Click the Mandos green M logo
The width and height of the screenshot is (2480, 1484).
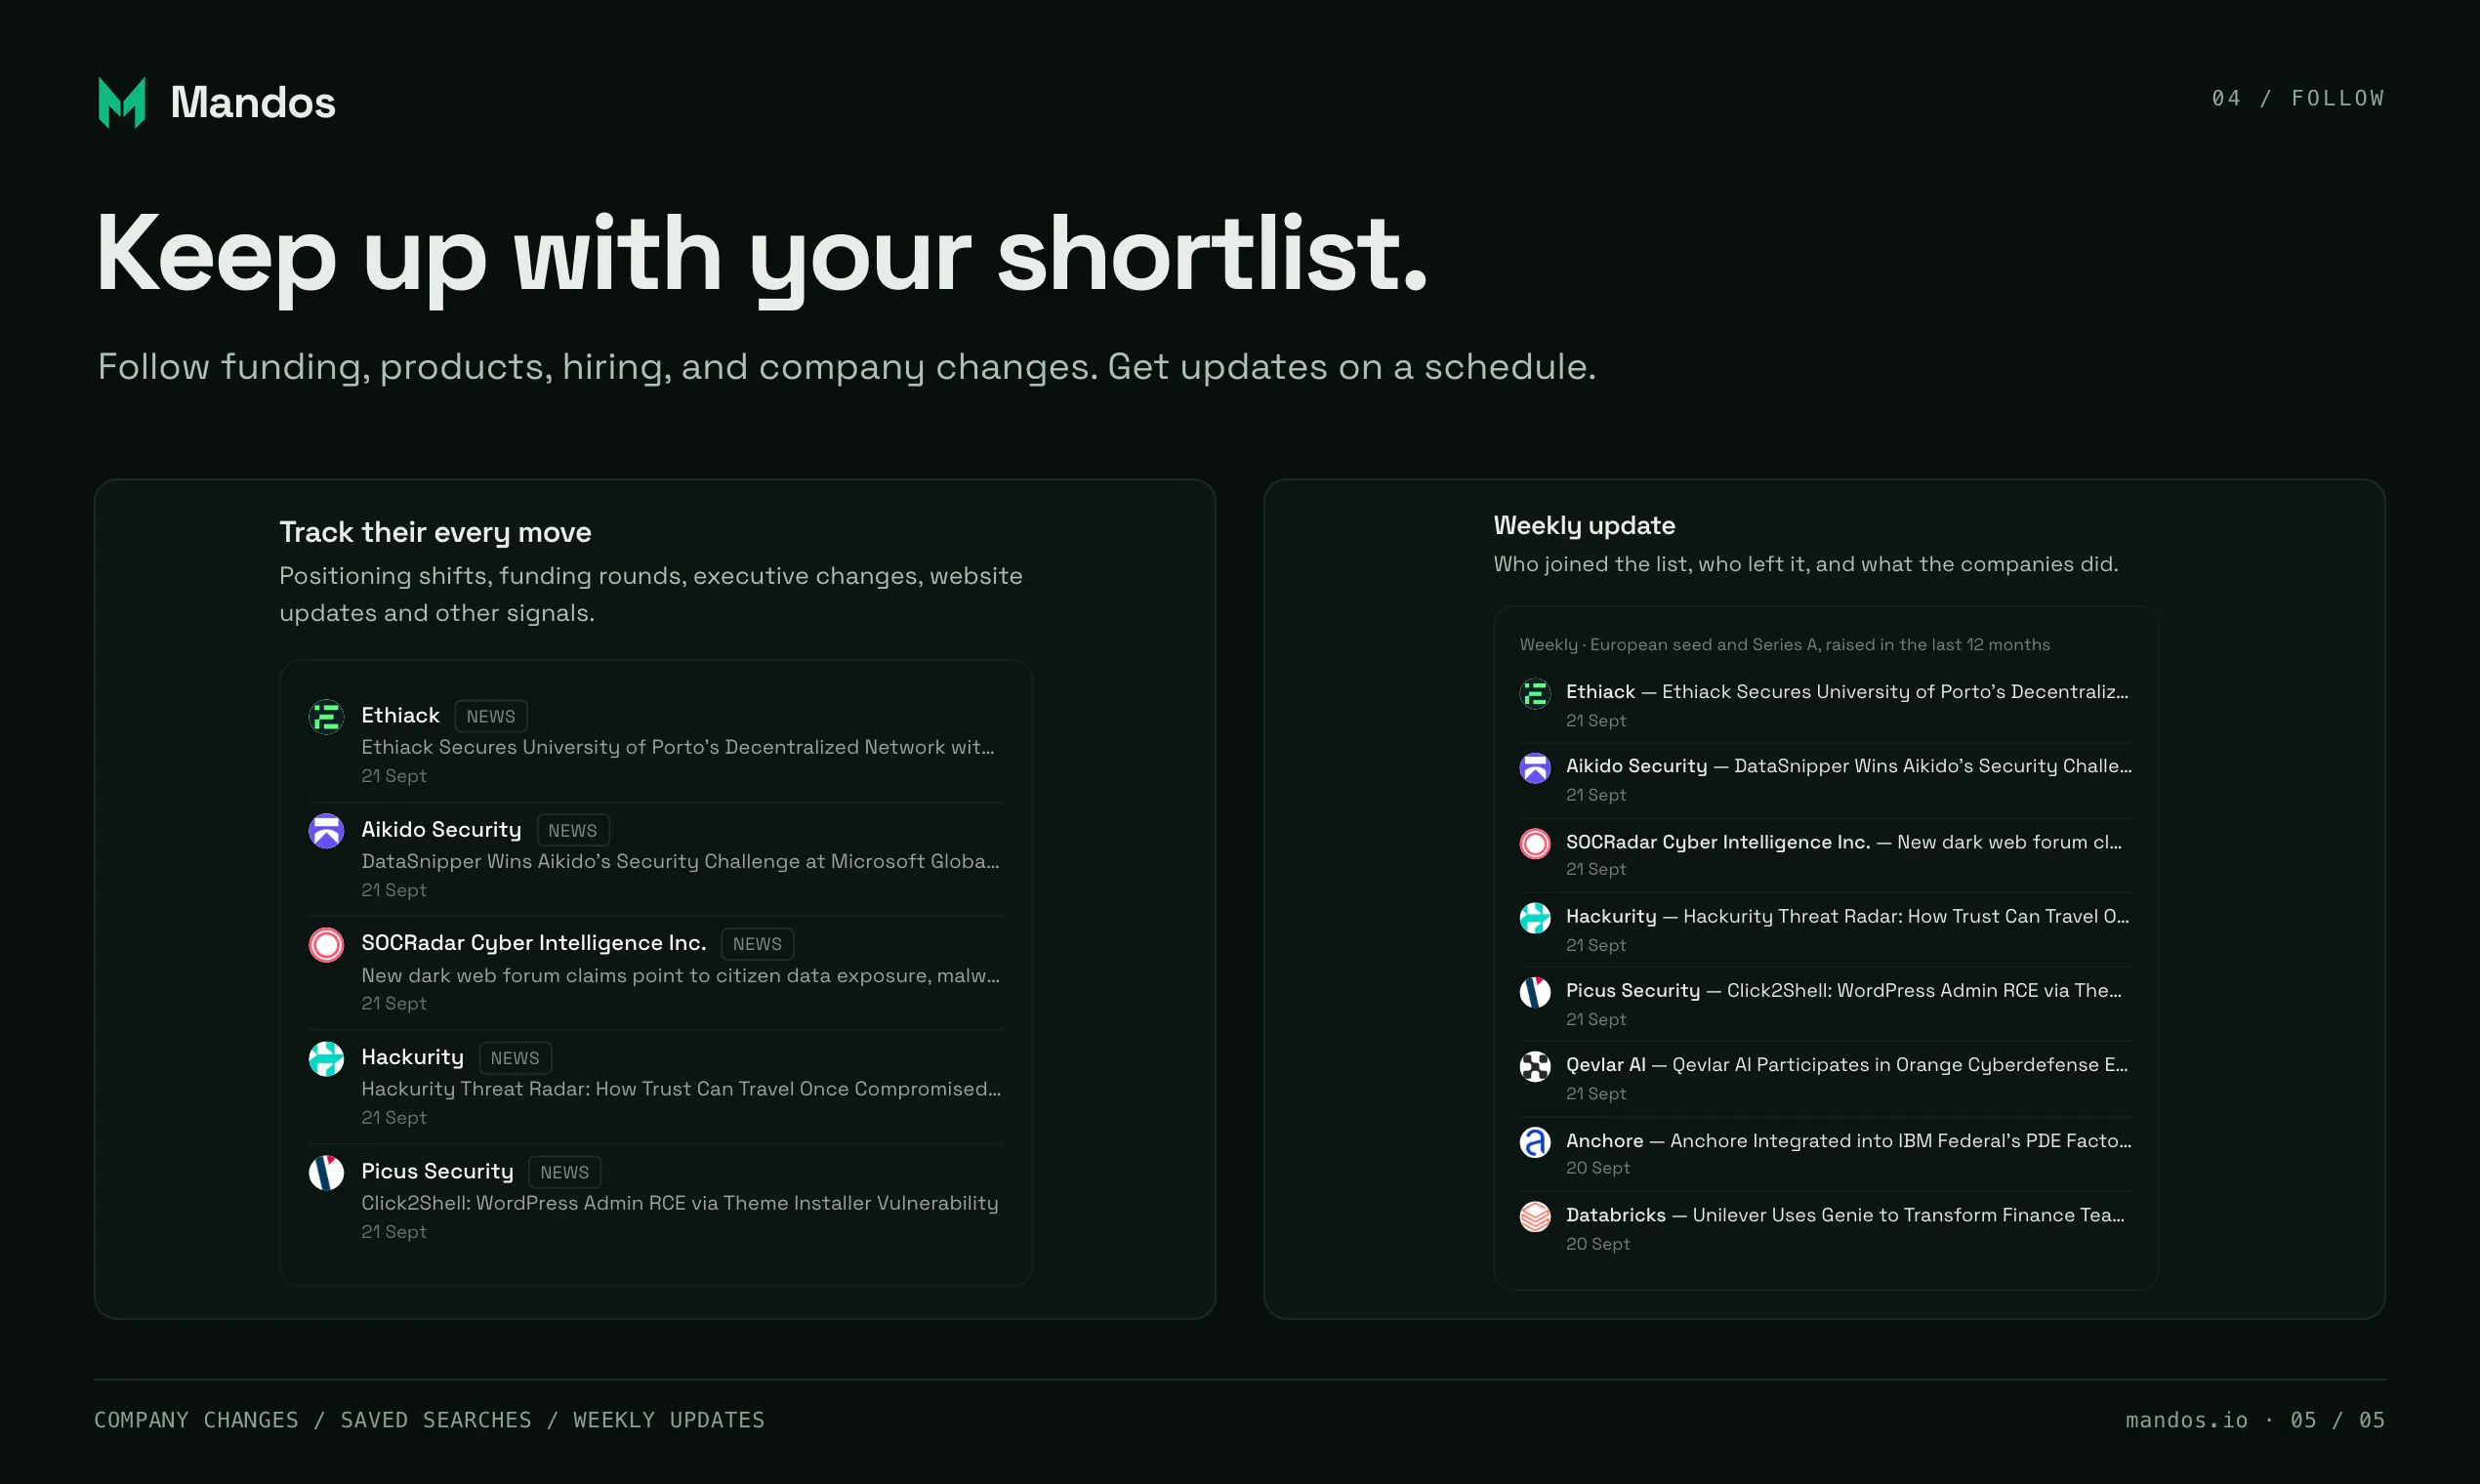point(122,102)
